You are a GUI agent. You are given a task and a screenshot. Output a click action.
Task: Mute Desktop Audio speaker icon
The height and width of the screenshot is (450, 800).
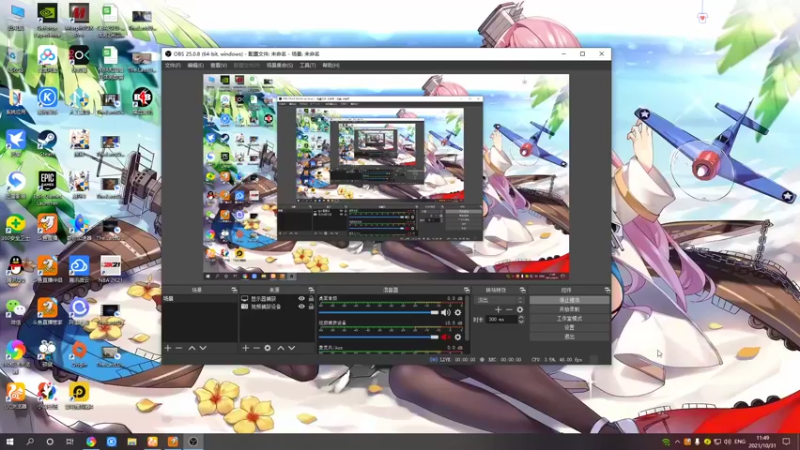tap(445, 312)
